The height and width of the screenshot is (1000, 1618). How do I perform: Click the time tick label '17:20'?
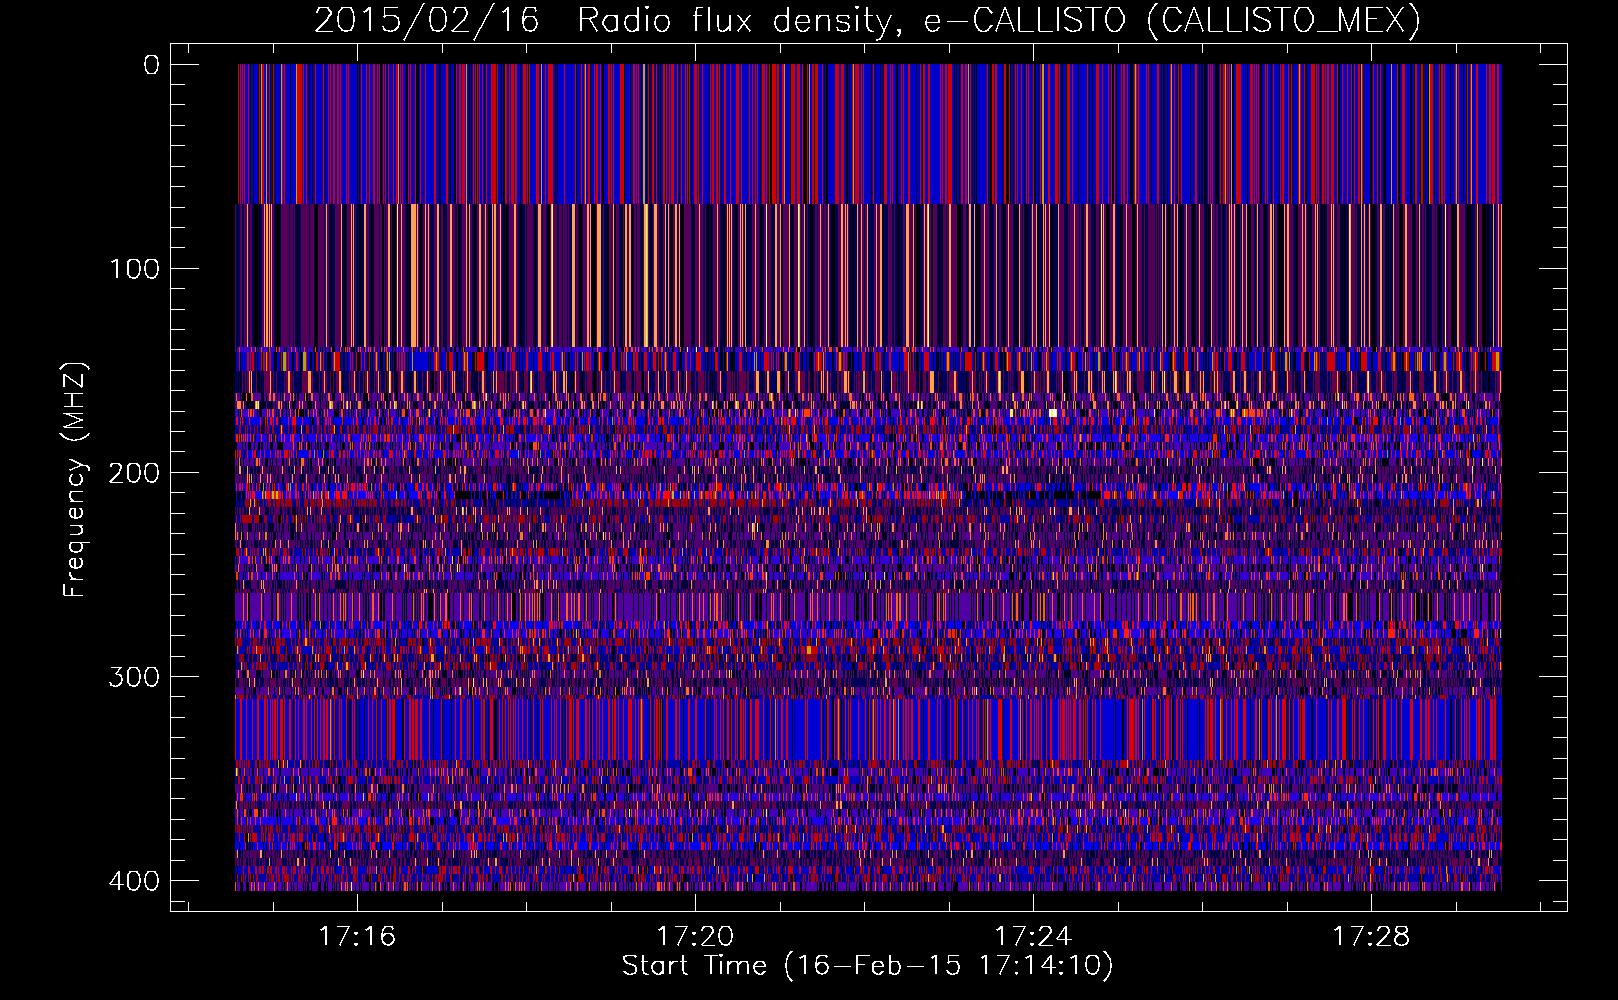pos(695,936)
